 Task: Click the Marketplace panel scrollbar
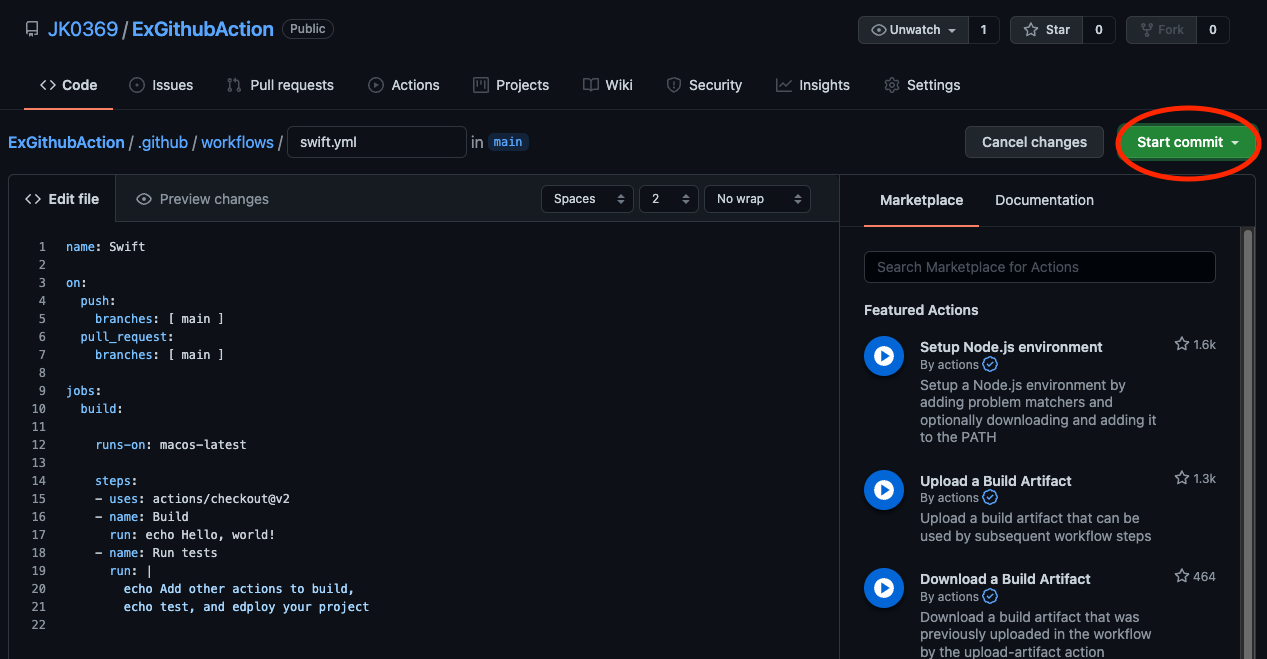click(1247, 443)
